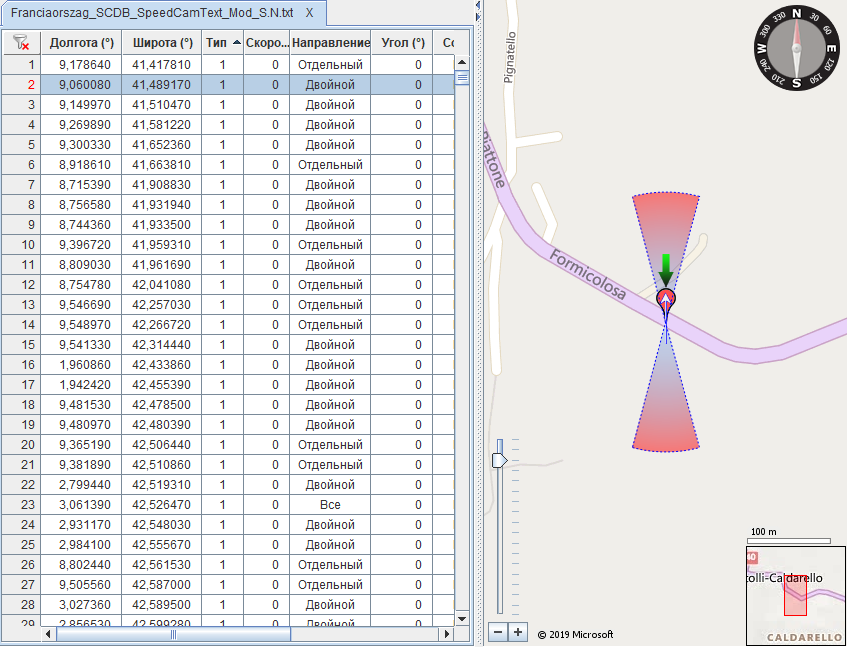Image resolution: width=848 pixels, height=648 pixels.
Task: Click the table's vertical scroll down arrow
Action: (462, 618)
